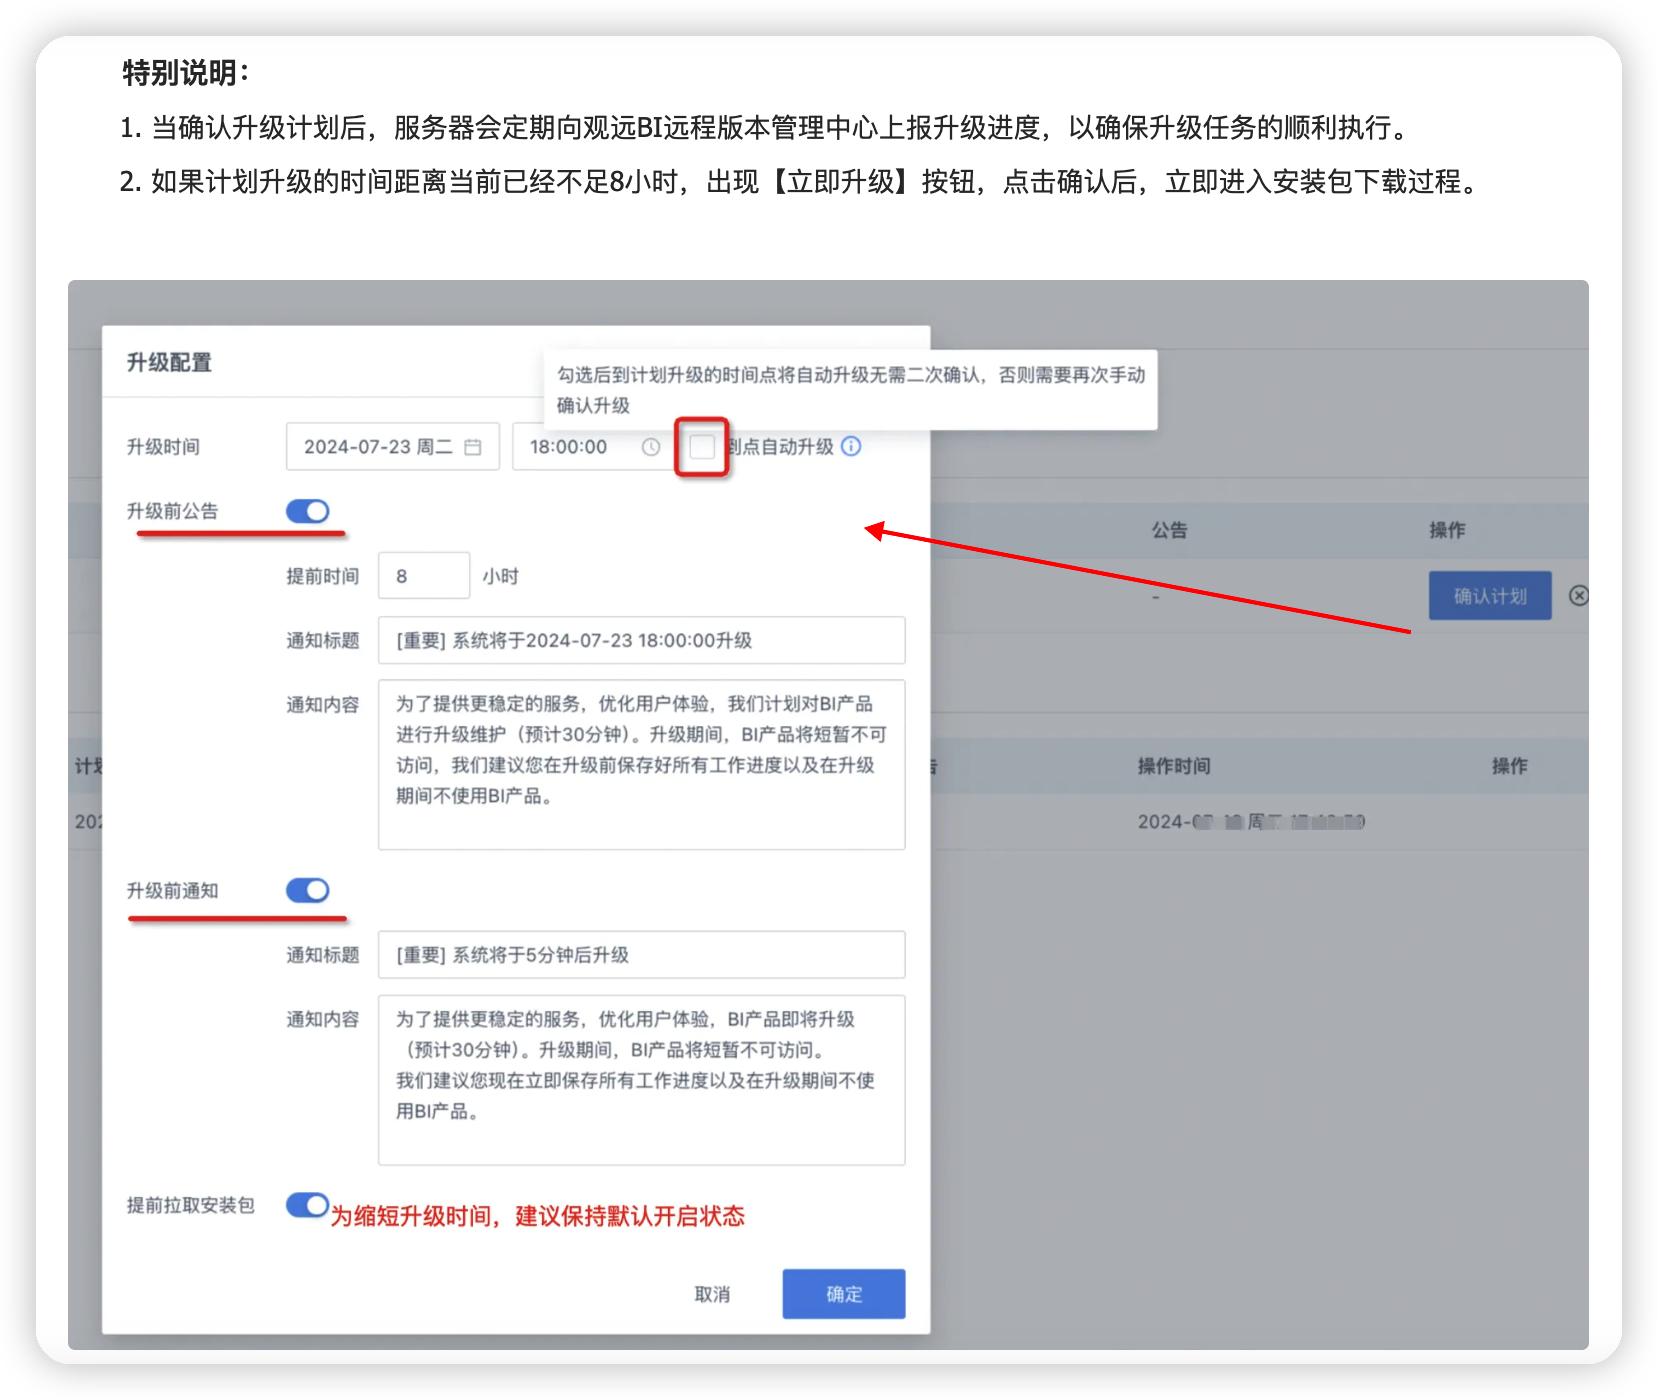Click the 小时 unit text

pyautogui.click(x=500, y=576)
